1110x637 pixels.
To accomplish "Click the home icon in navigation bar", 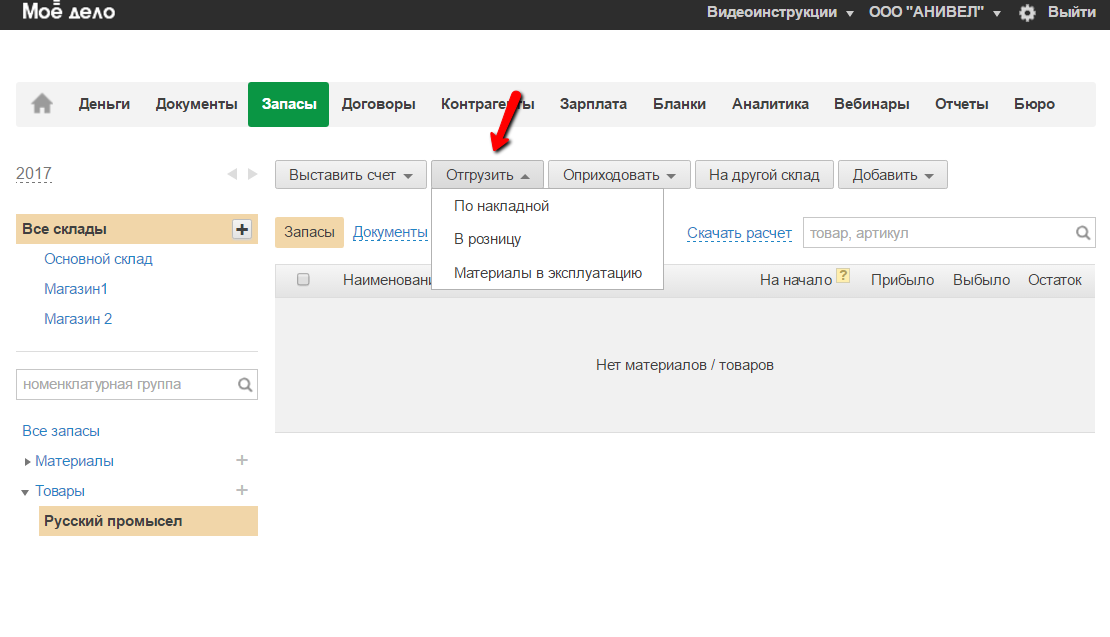I will point(42,104).
